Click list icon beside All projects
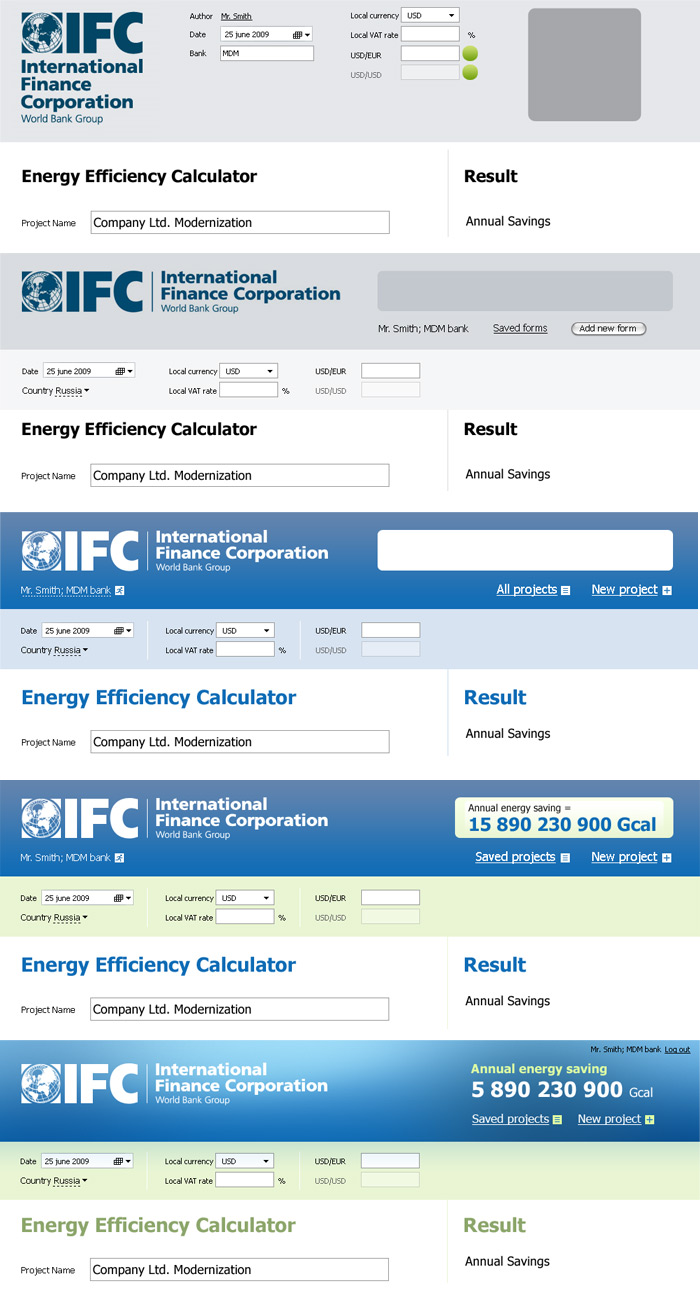 click(x=566, y=591)
